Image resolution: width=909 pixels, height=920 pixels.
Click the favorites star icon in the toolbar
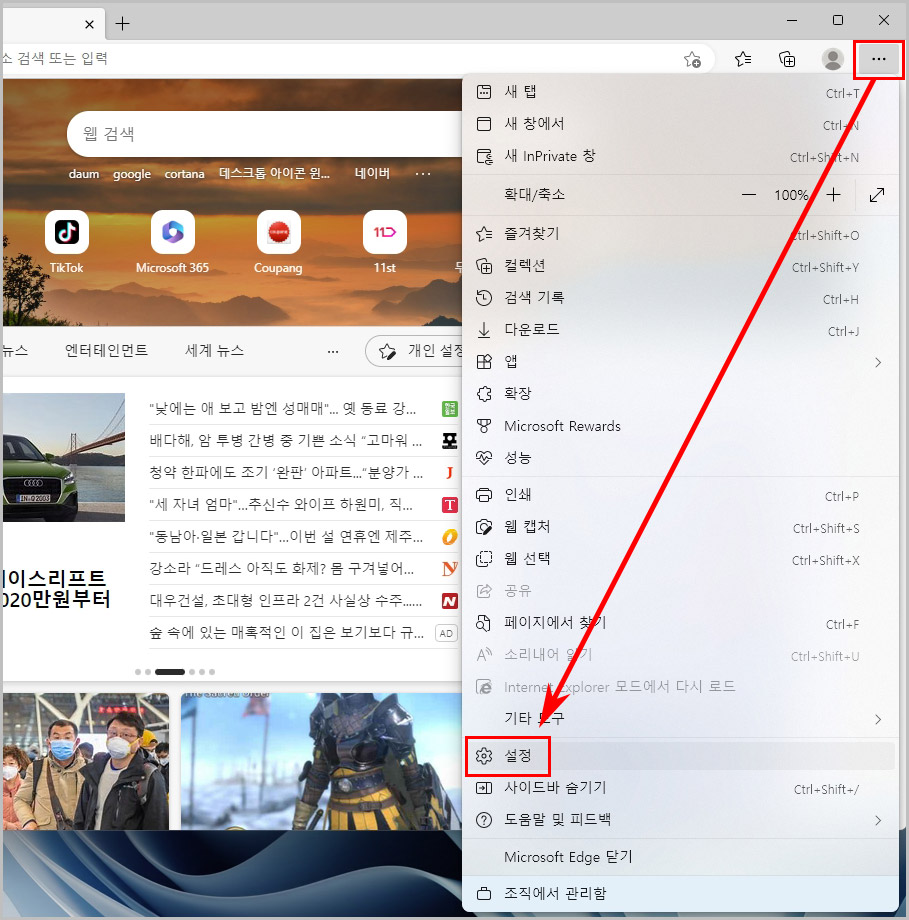(743, 59)
